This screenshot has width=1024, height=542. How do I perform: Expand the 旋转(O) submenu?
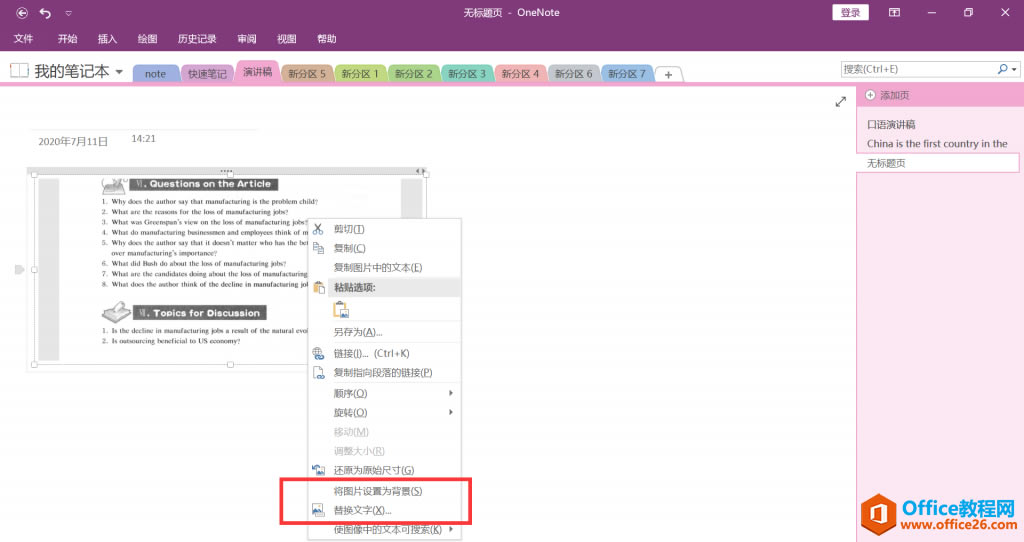click(x=385, y=413)
